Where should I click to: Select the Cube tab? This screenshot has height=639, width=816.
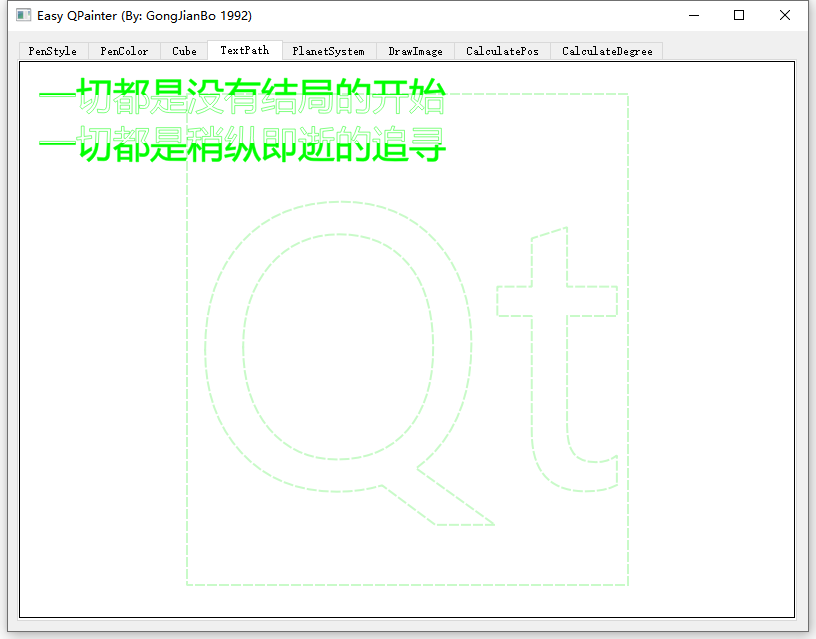[x=184, y=51]
